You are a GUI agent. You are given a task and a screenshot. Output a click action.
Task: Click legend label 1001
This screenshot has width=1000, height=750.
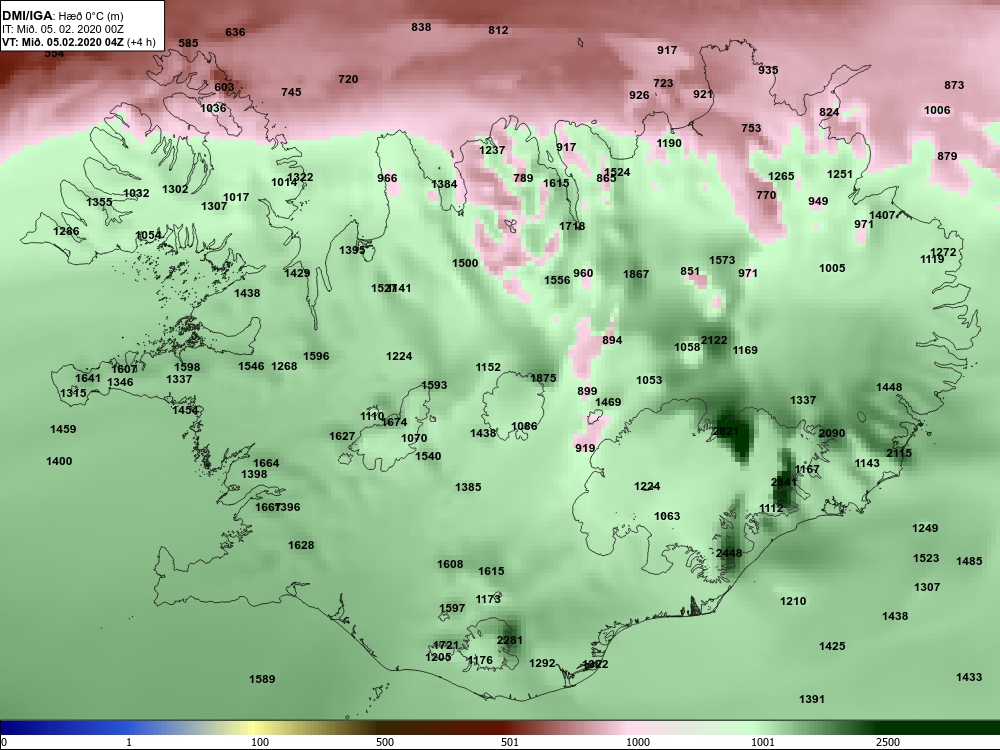click(763, 742)
